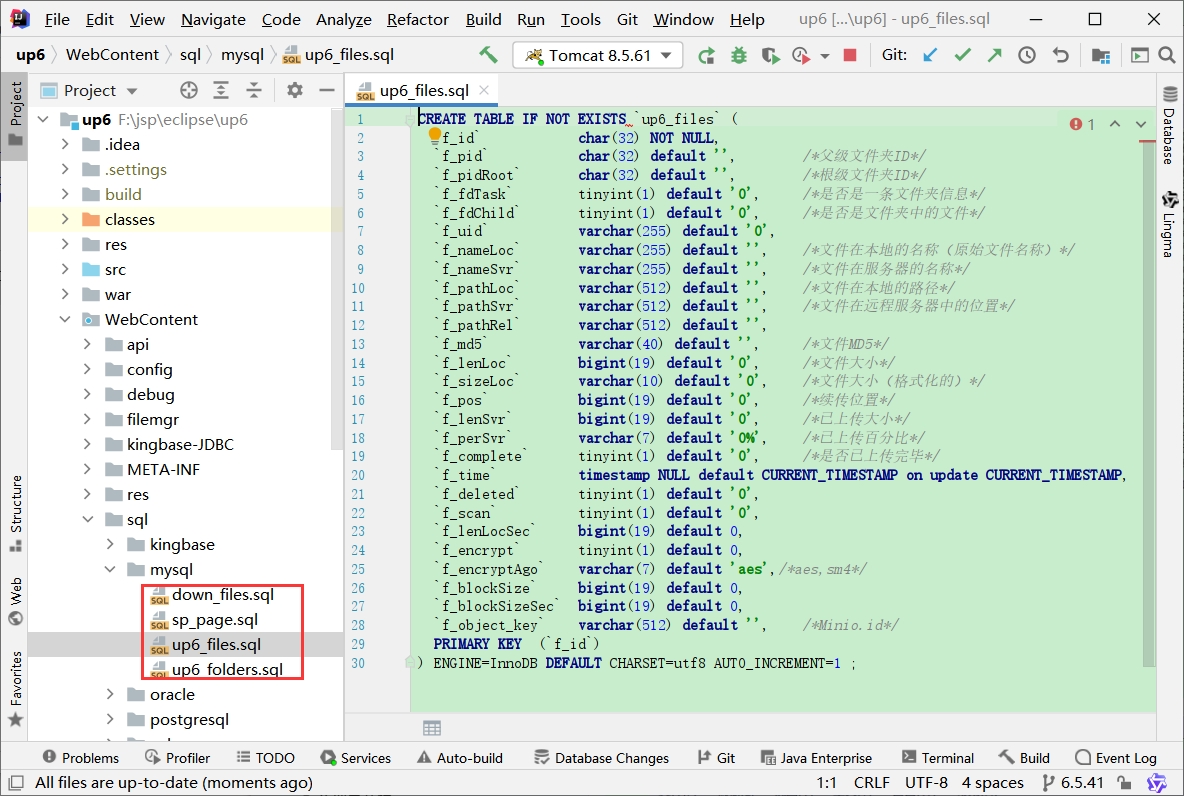This screenshot has height=796, width=1184.
Task: Select up6_folders.sql file in the tree
Action: tap(227, 670)
